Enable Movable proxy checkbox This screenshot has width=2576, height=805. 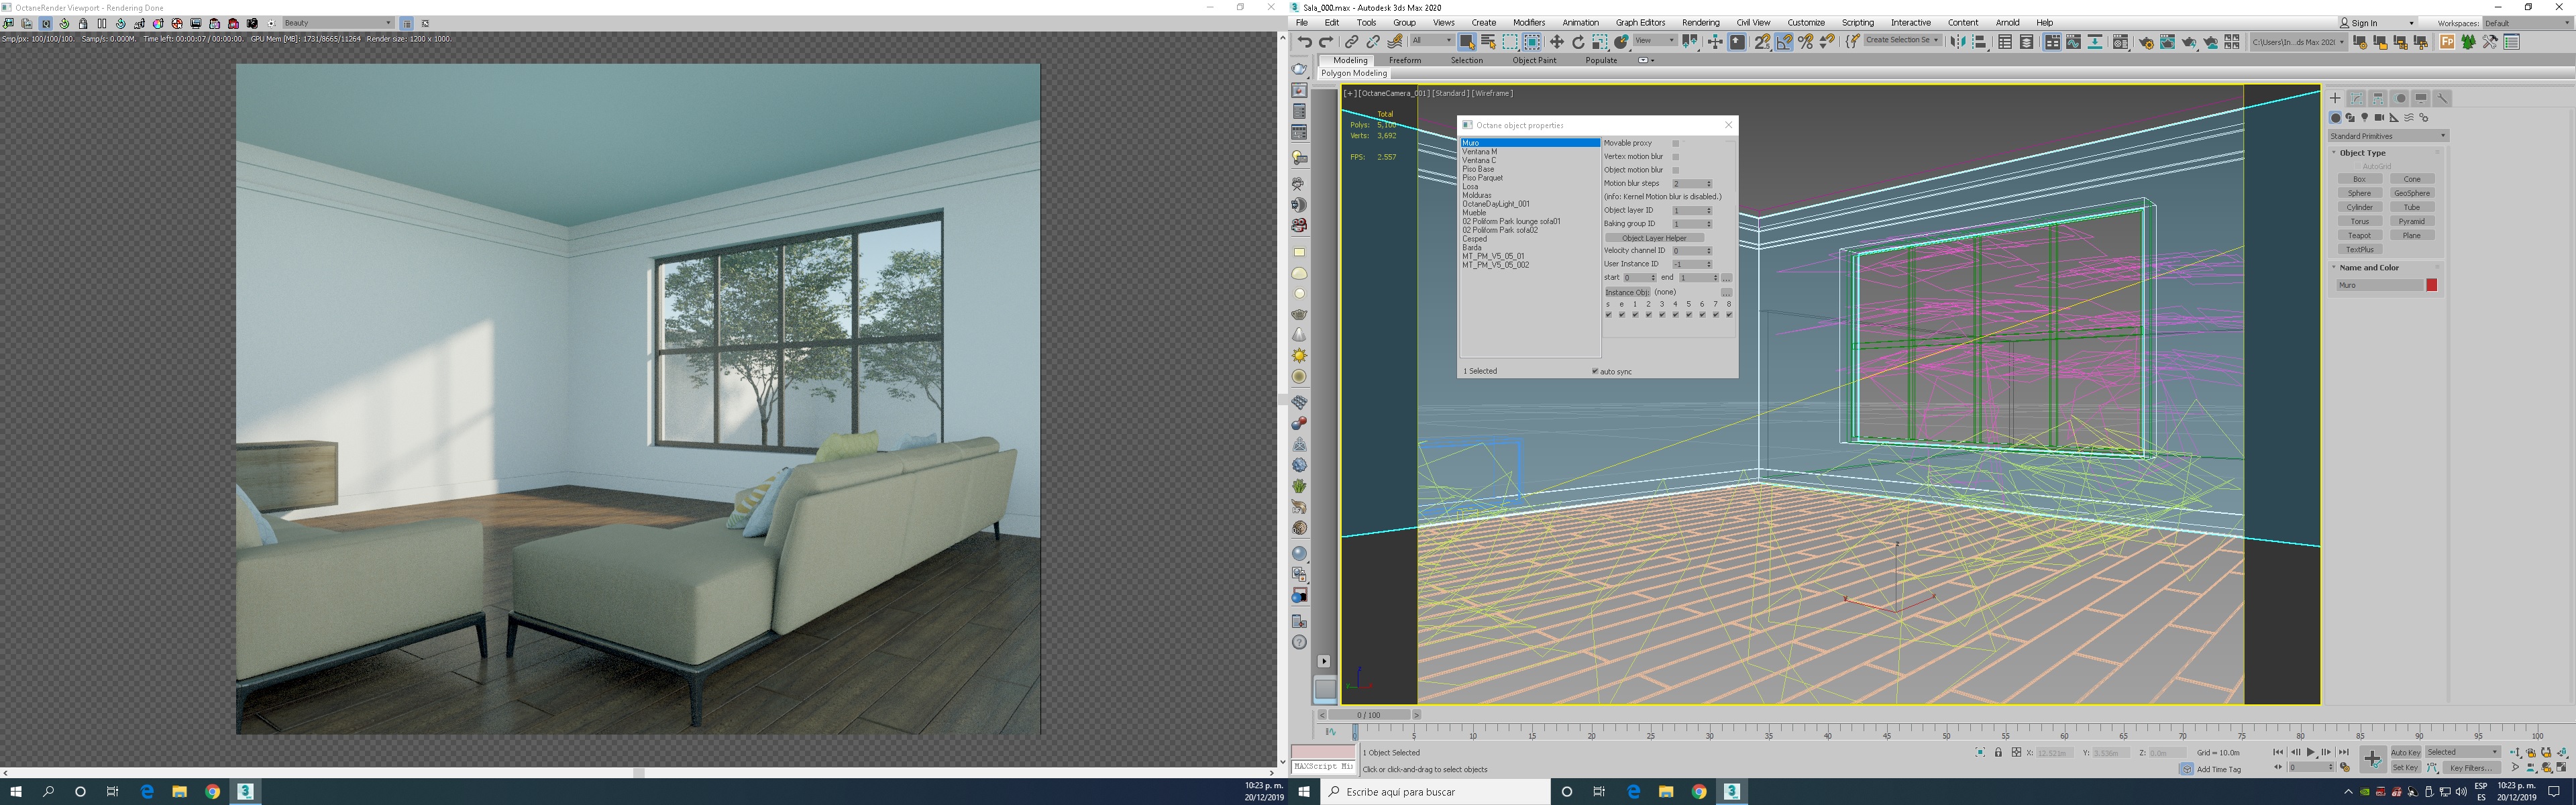[x=1676, y=143]
